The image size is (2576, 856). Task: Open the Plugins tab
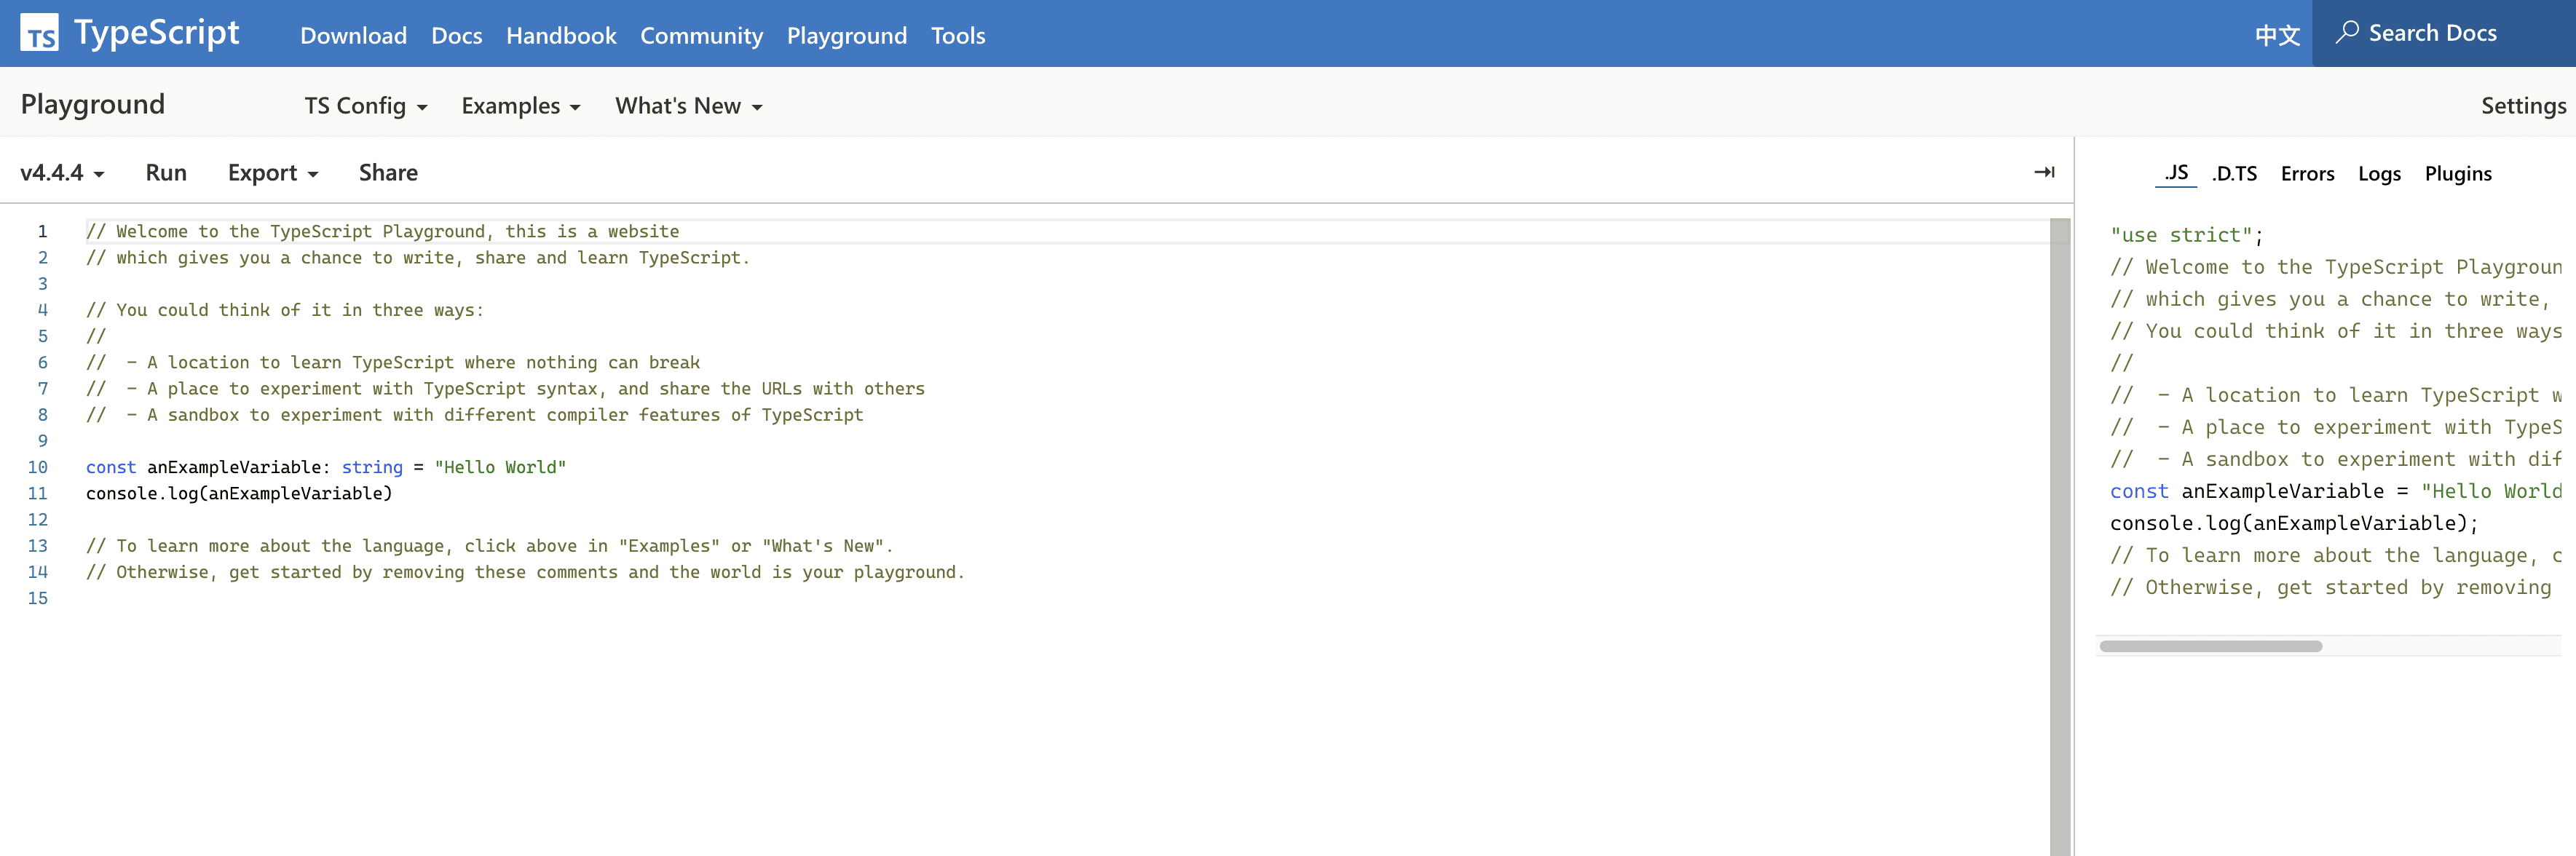coord(2457,174)
